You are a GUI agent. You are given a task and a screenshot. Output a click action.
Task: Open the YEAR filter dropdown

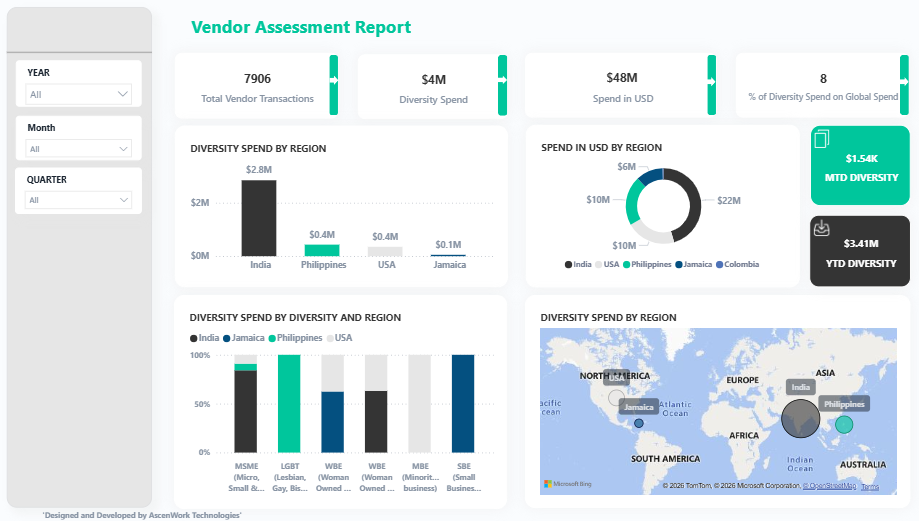tap(79, 94)
